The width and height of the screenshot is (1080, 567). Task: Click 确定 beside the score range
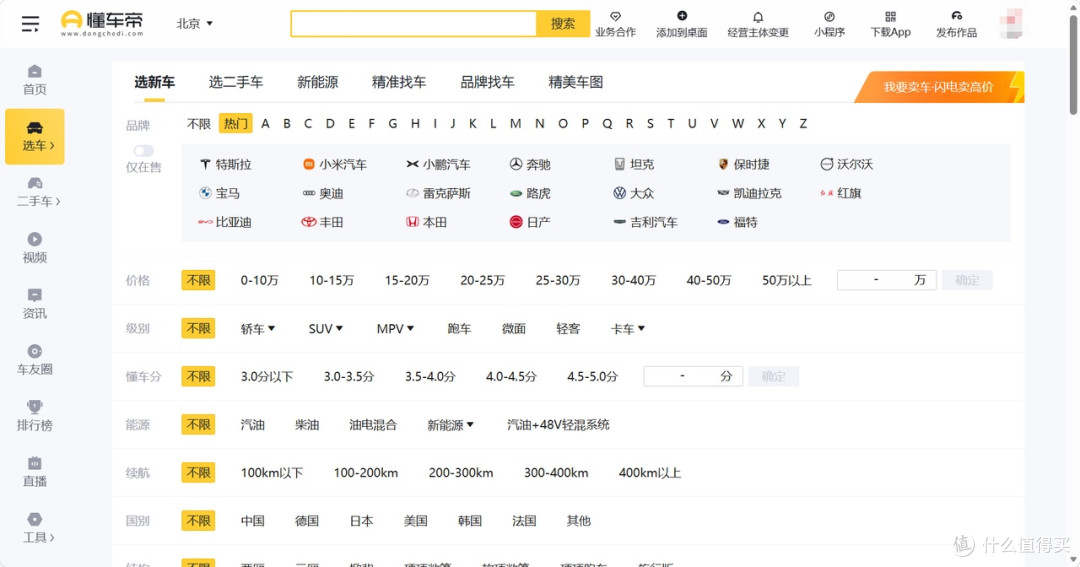[x=773, y=376]
